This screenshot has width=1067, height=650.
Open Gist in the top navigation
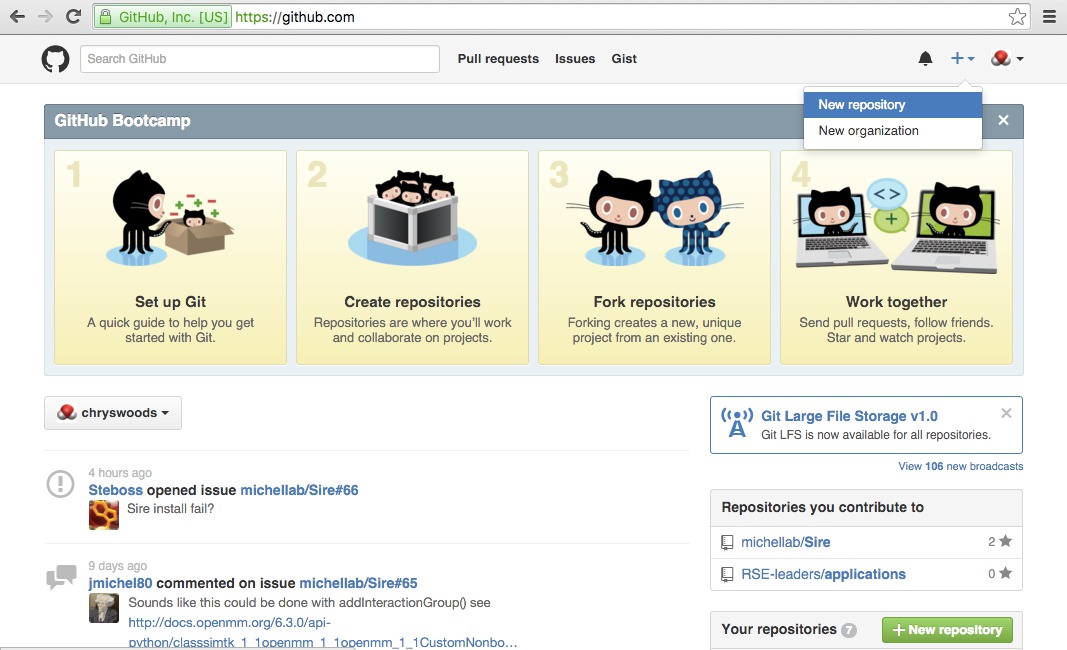point(624,59)
